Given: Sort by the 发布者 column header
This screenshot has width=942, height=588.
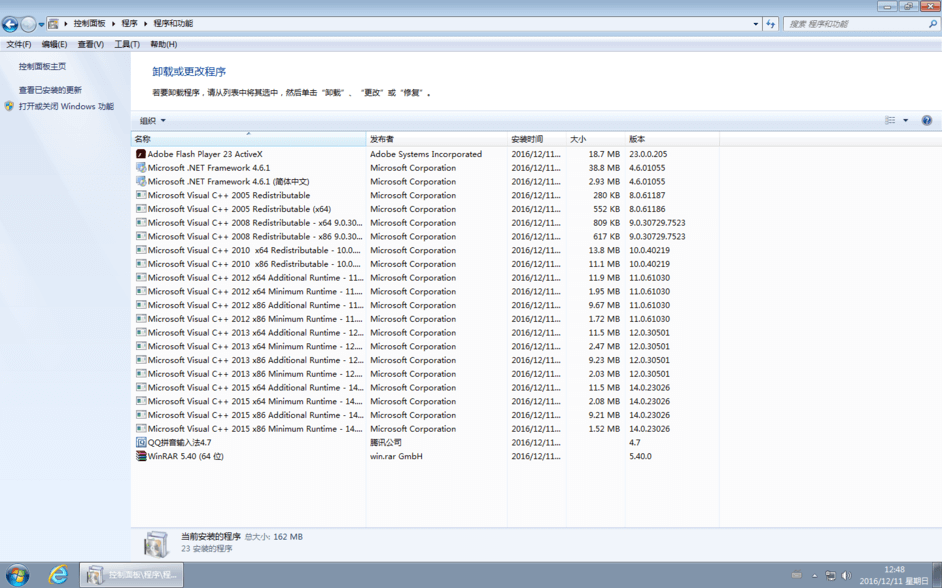Looking at the screenshot, I should tap(436, 139).
